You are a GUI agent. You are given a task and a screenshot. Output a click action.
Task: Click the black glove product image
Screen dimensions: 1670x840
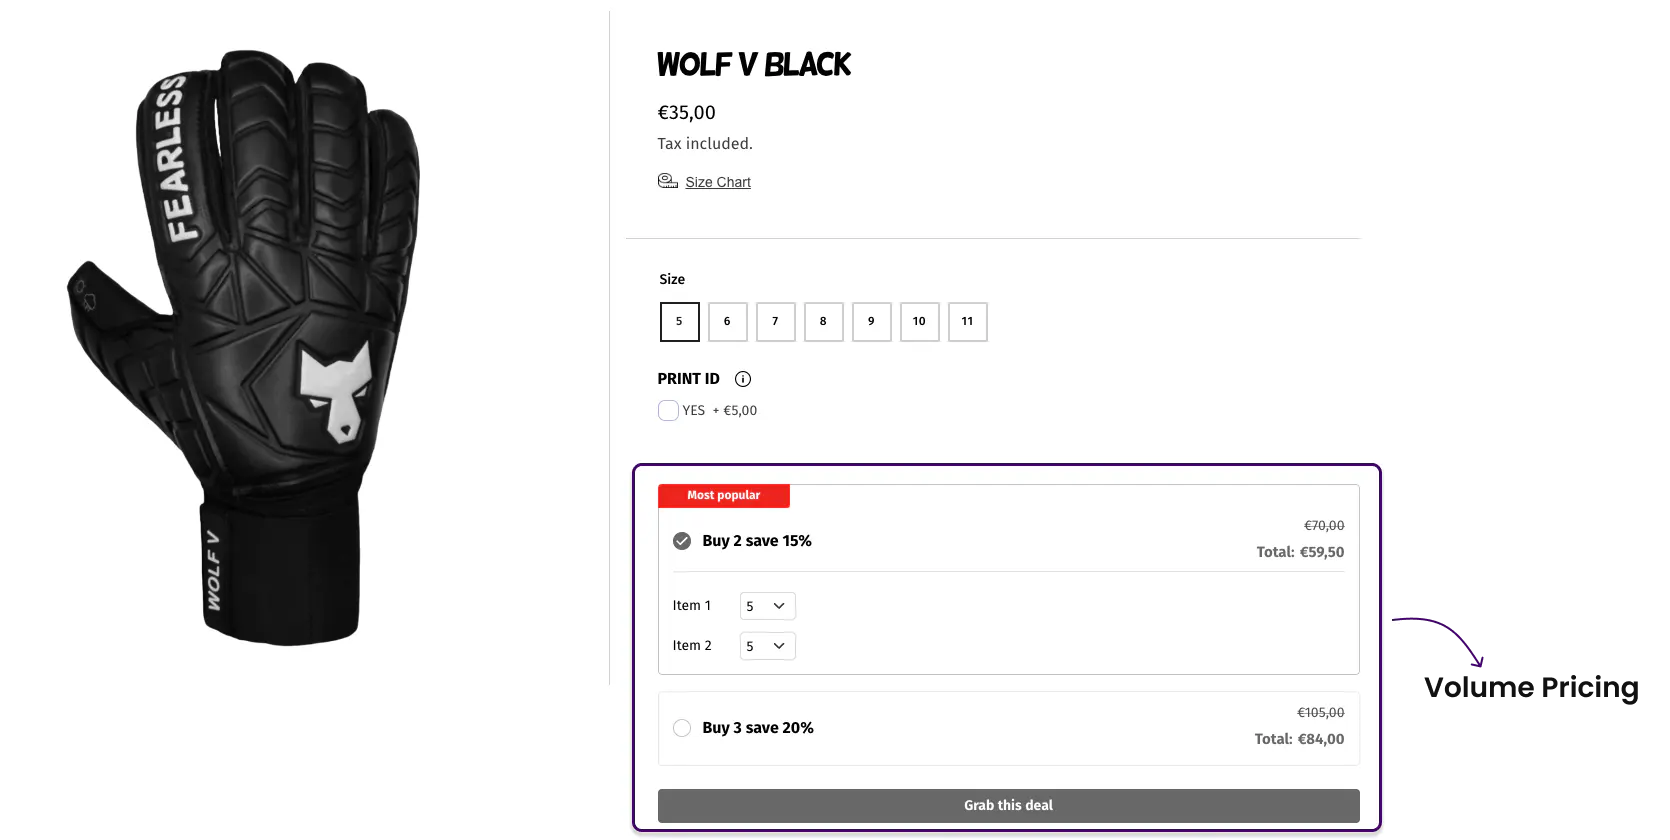pyautogui.click(x=245, y=347)
